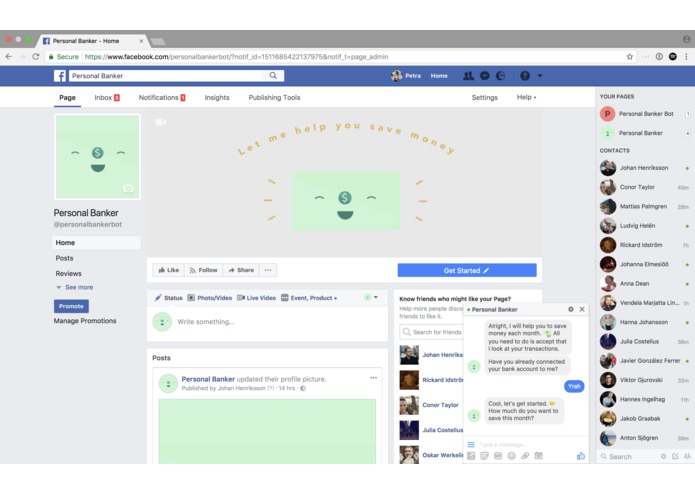
Task: Switch to the Insights tab
Action: coord(217,97)
